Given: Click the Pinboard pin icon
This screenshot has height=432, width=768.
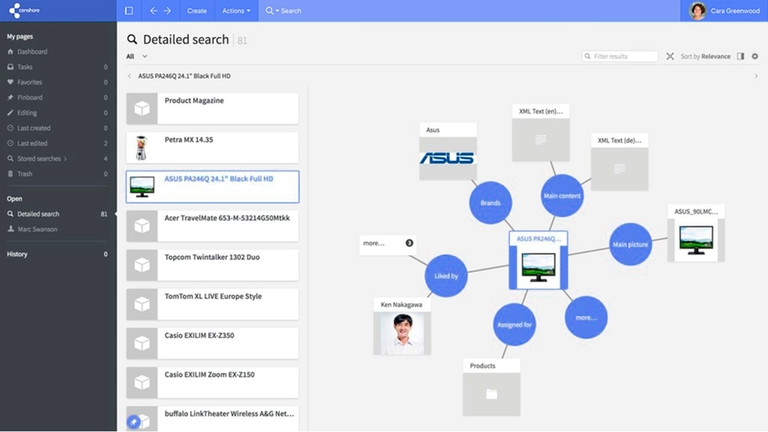Looking at the screenshot, I should click(10, 97).
